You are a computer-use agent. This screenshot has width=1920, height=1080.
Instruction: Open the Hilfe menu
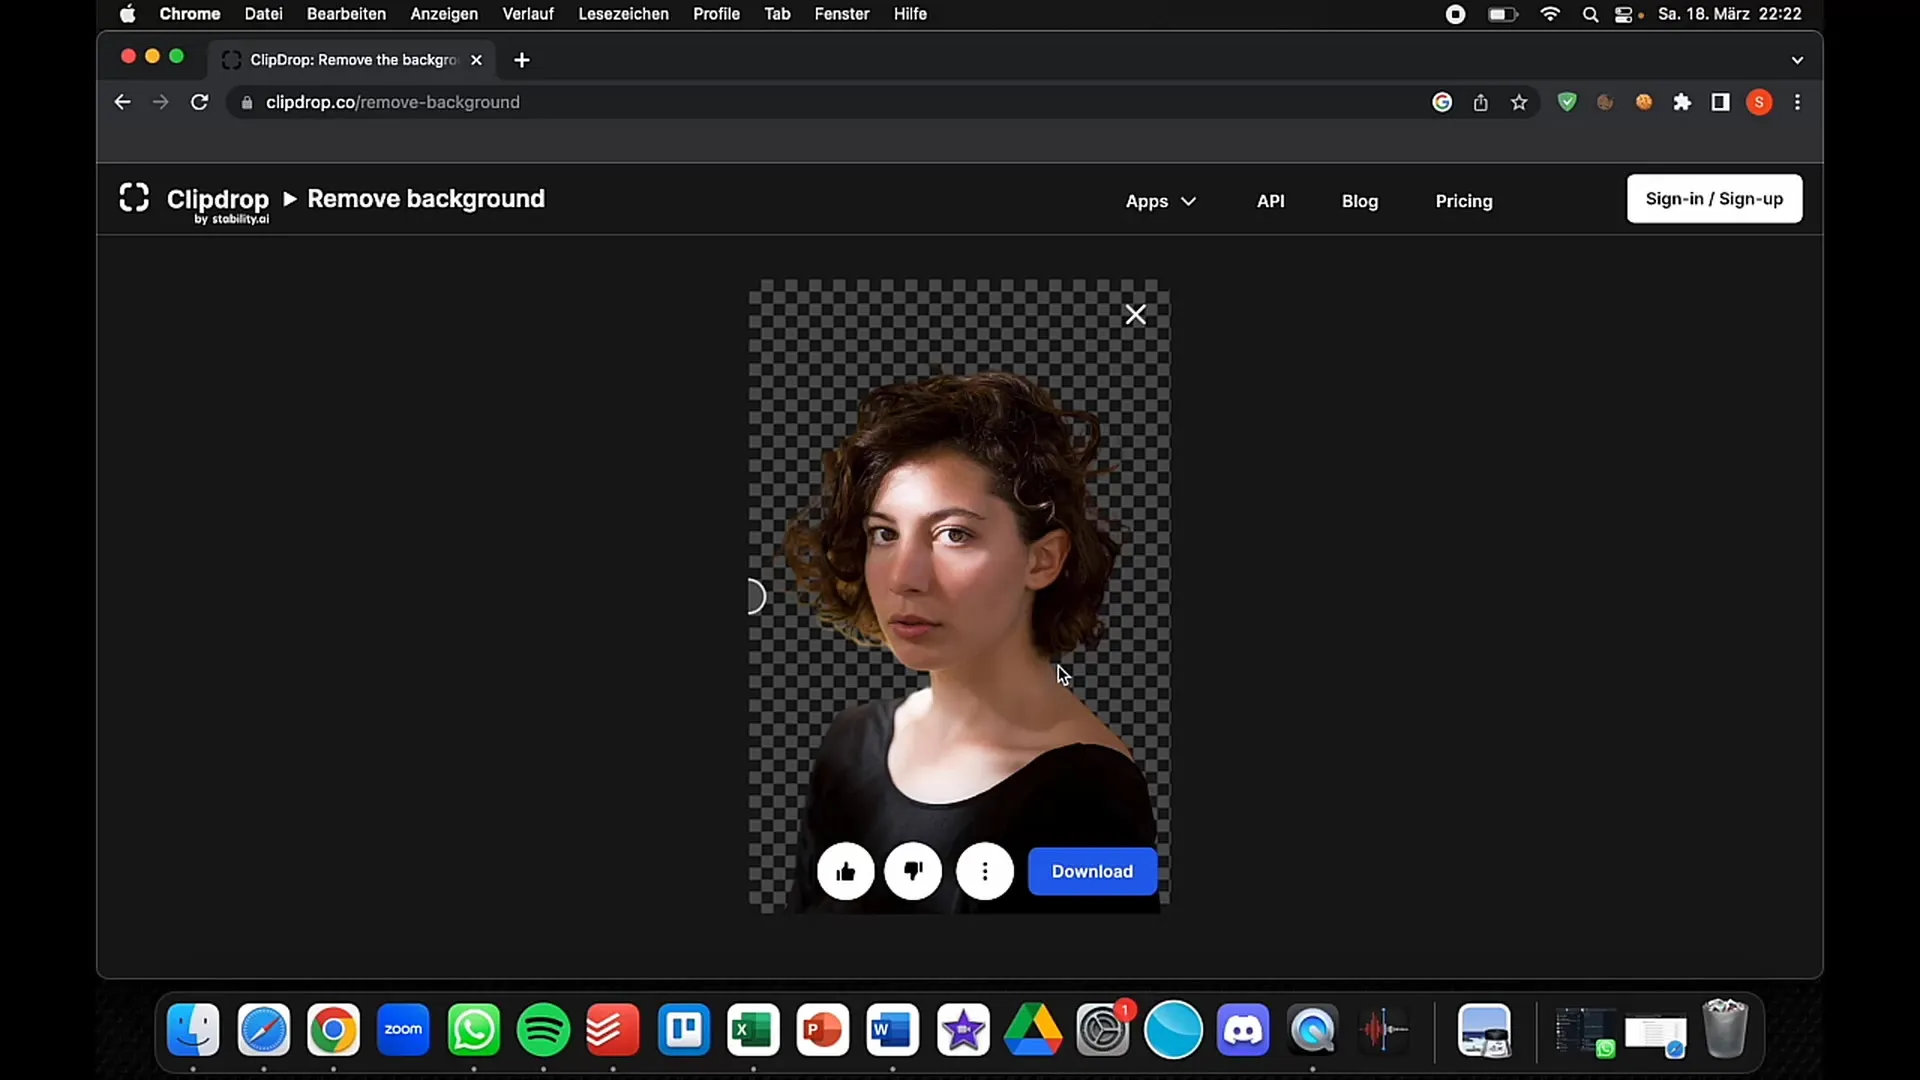tap(910, 14)
